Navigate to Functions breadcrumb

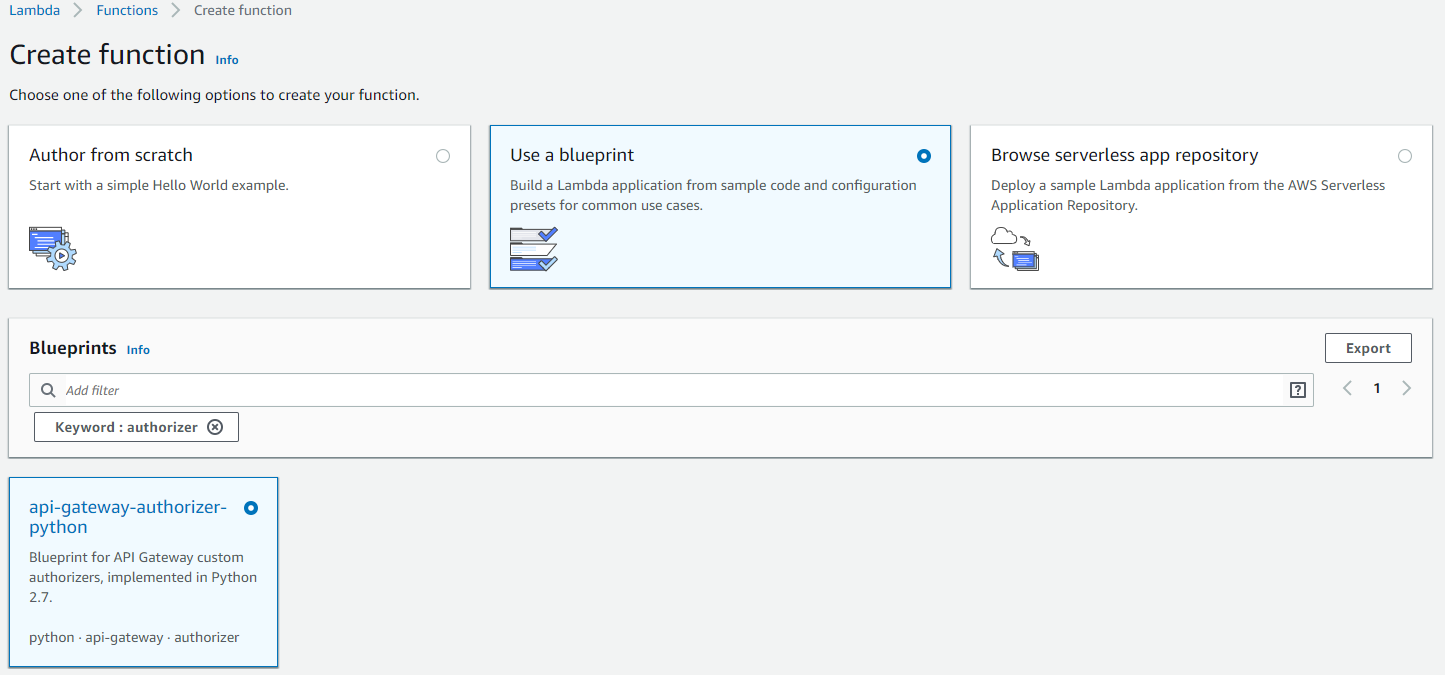(x=127, y=10)
